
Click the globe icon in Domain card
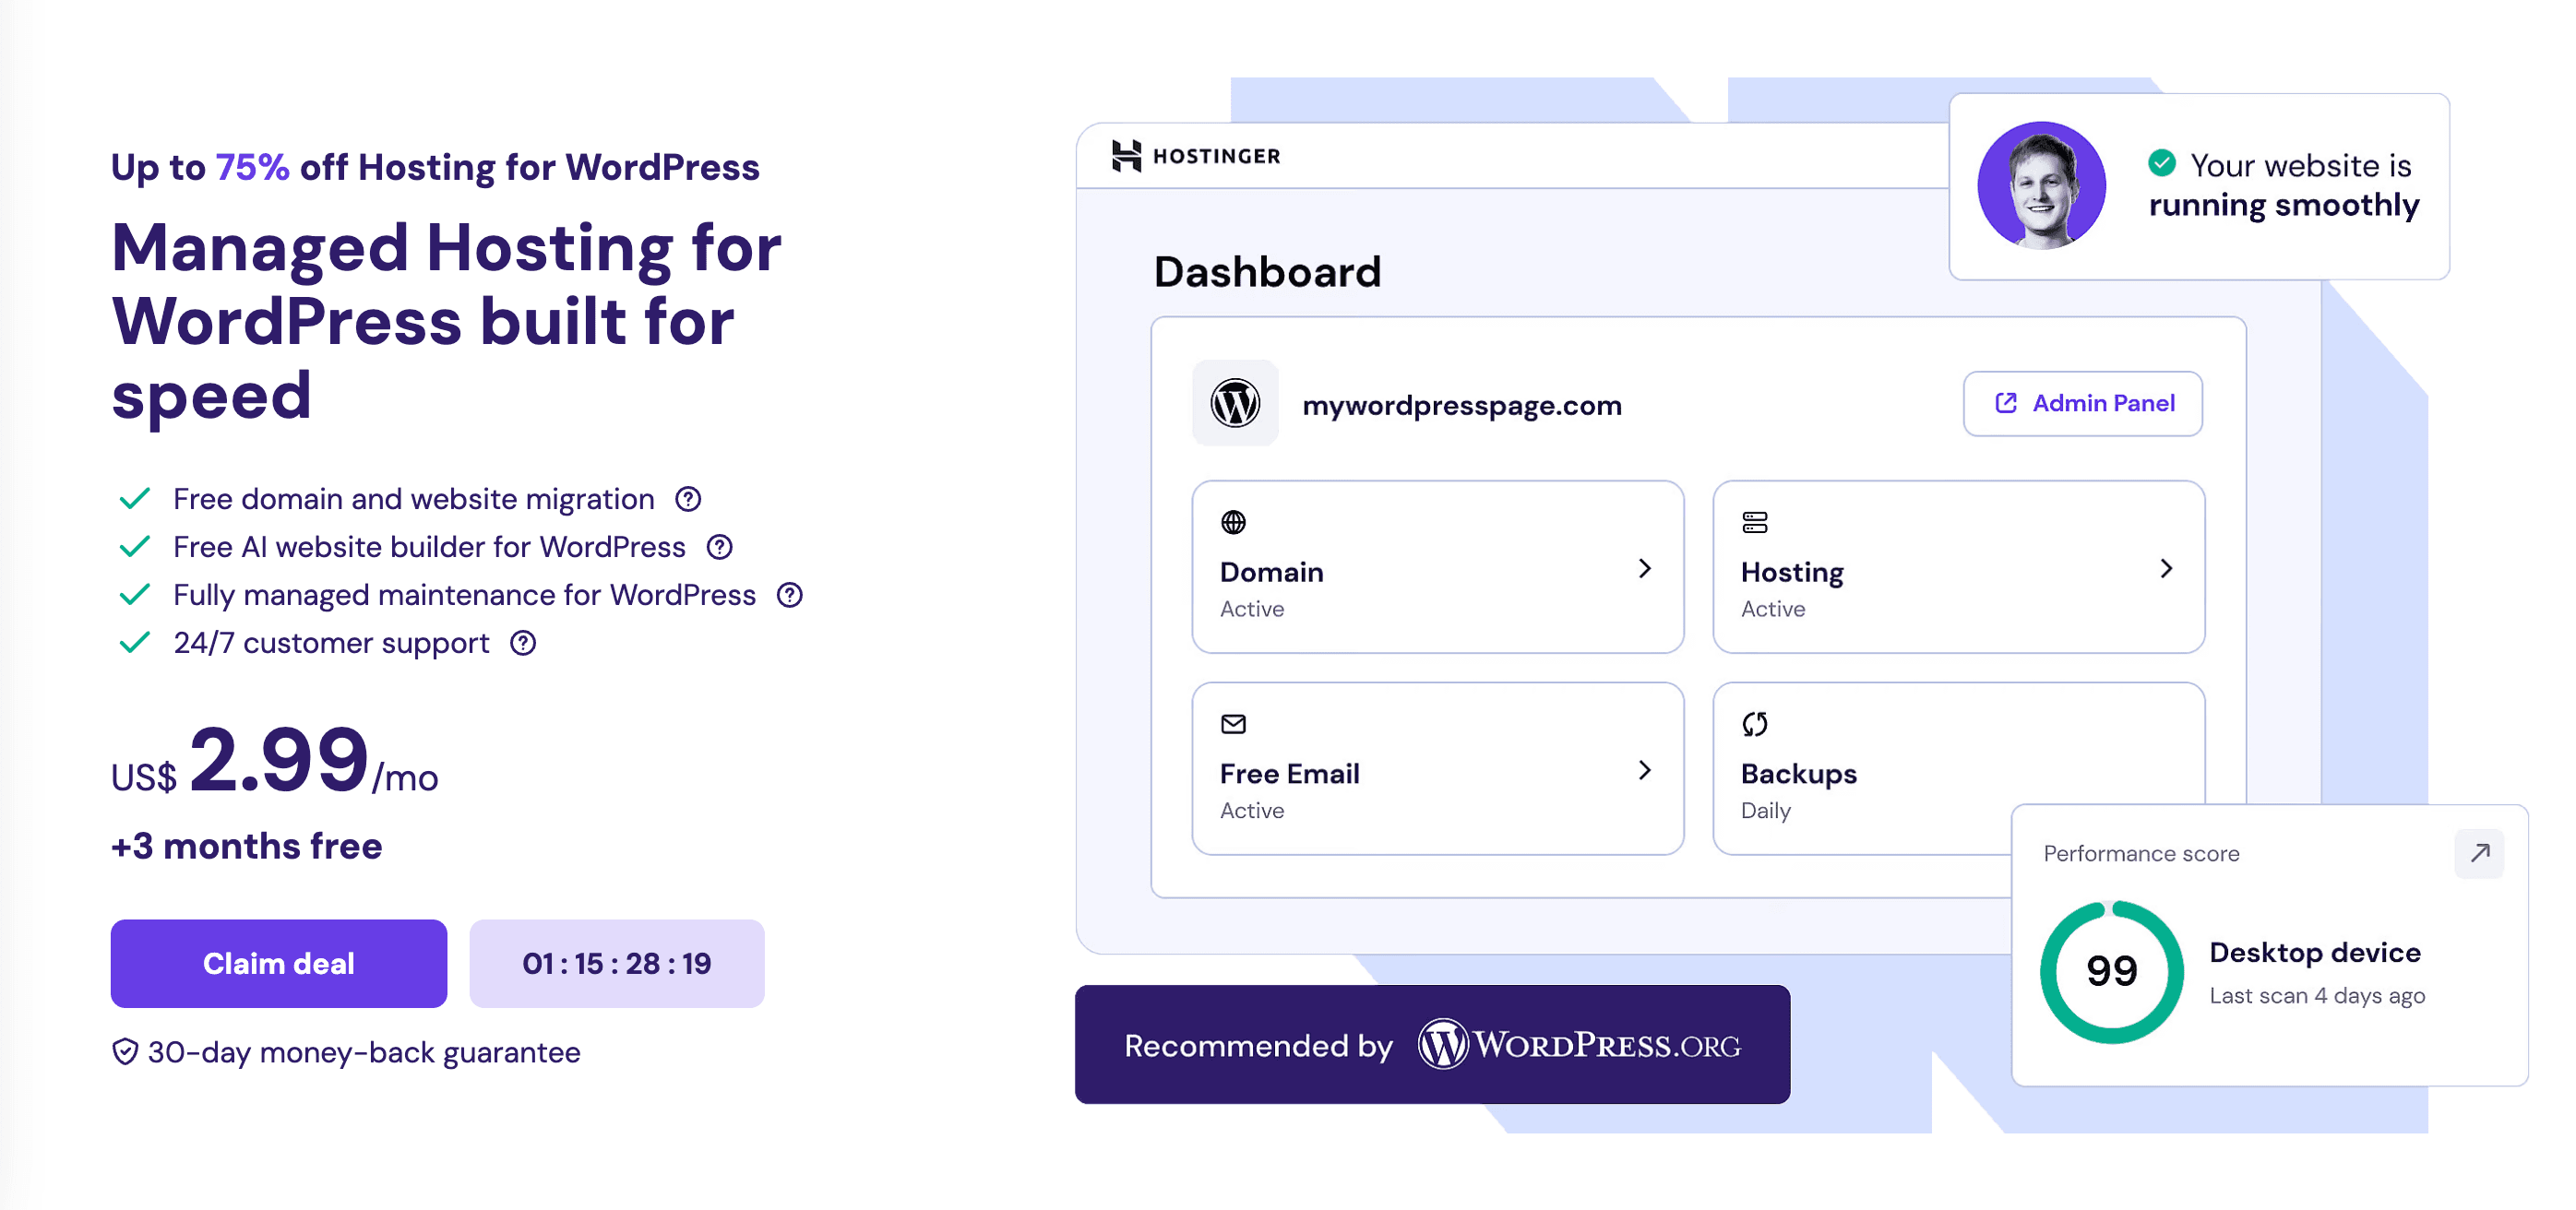[x=1234, y=522]
